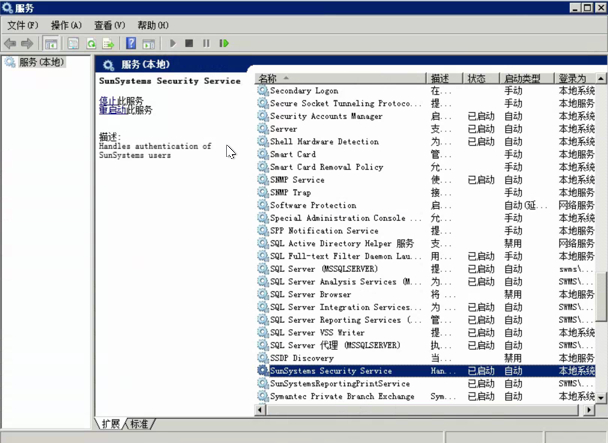
Task: Switch to the 扩展 tab
Action: point(110,424)
